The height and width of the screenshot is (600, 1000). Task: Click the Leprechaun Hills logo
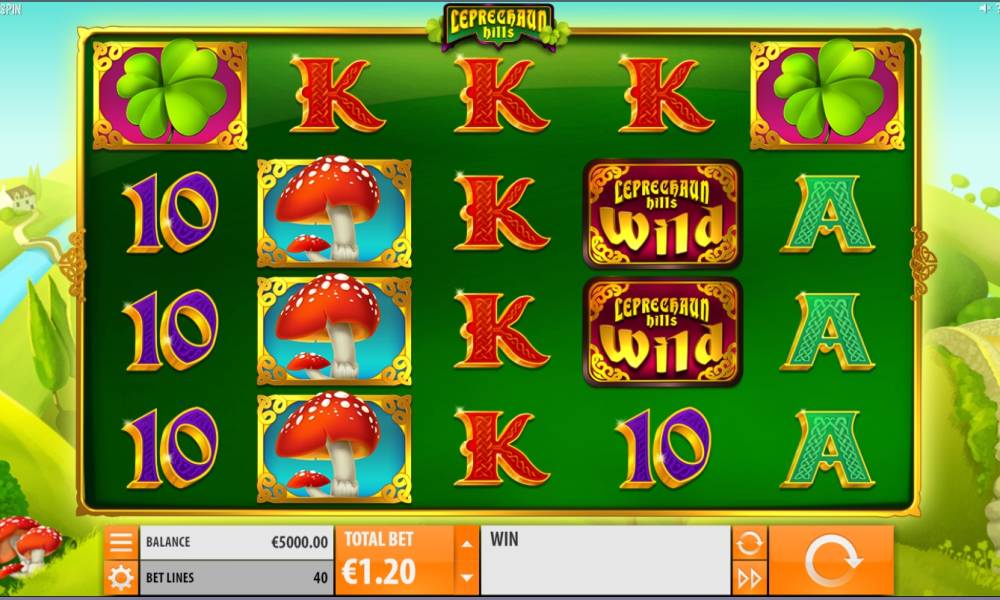coord(498,25)
